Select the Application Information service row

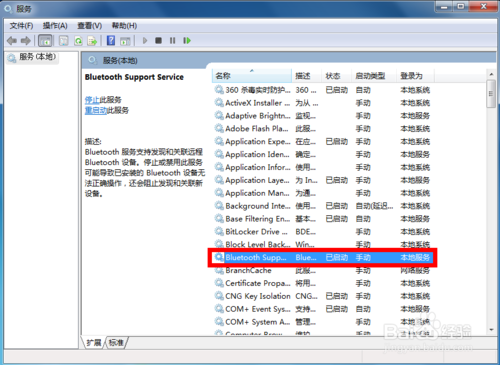322,167
